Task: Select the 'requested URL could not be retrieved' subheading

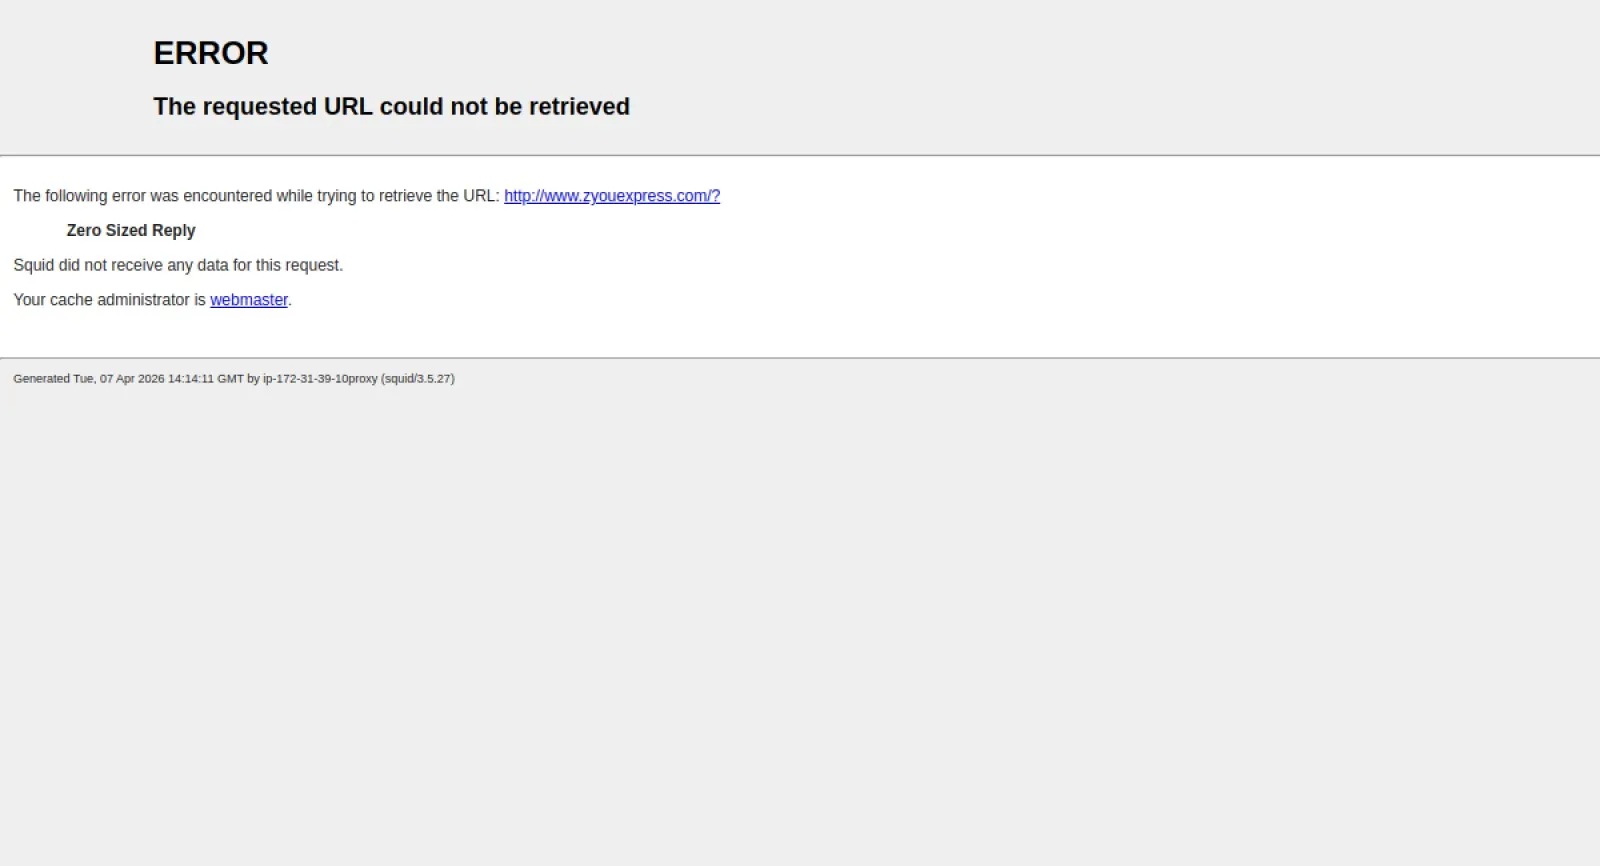Action: coord(391,107)
